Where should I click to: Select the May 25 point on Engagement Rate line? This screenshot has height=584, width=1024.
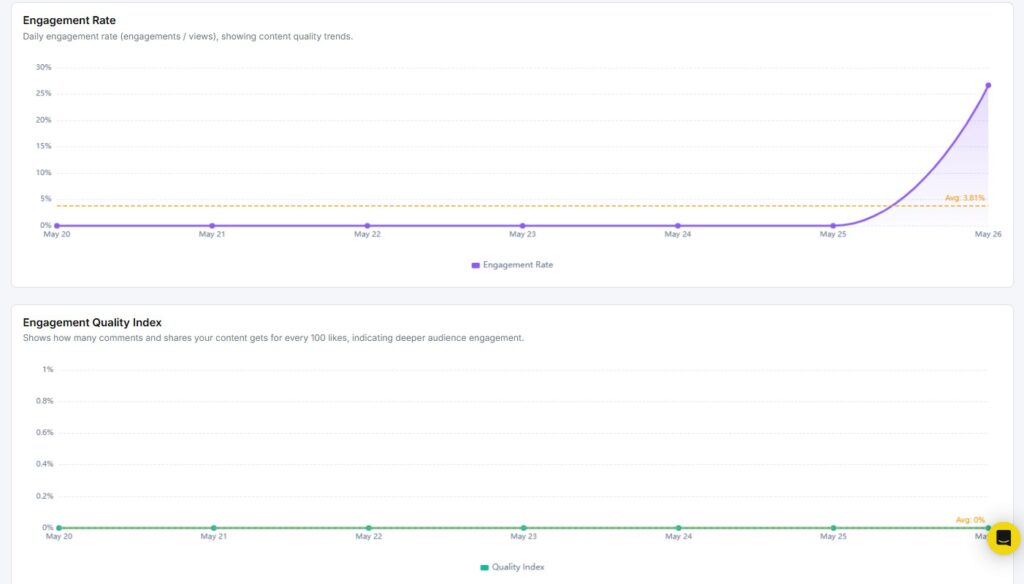pyautogui.click(x=833, y=226)
